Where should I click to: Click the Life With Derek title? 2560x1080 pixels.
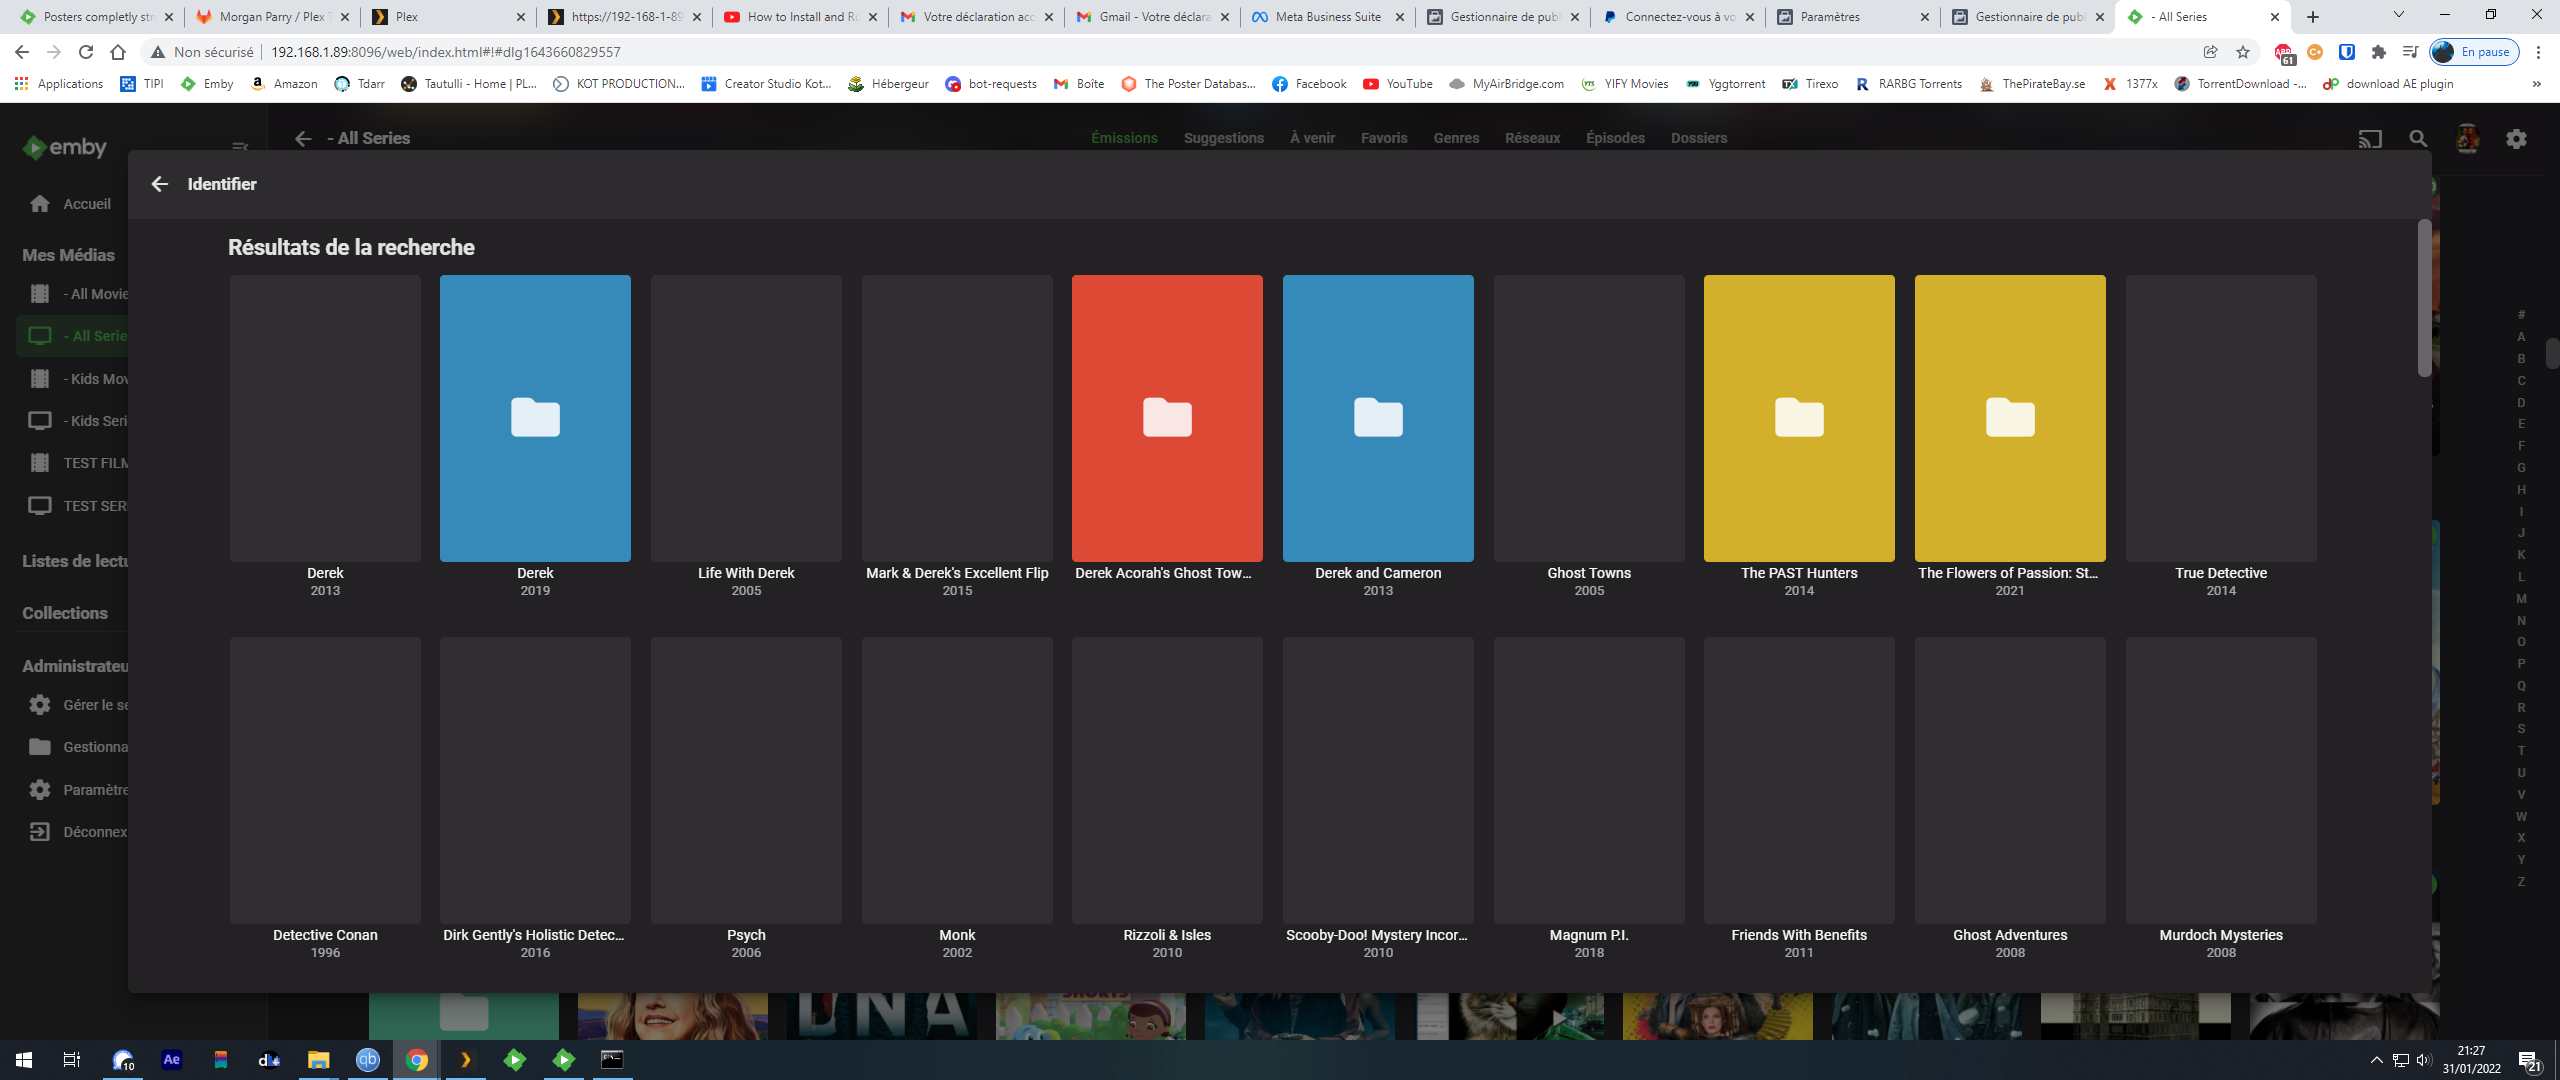click(x=746, y=573)
